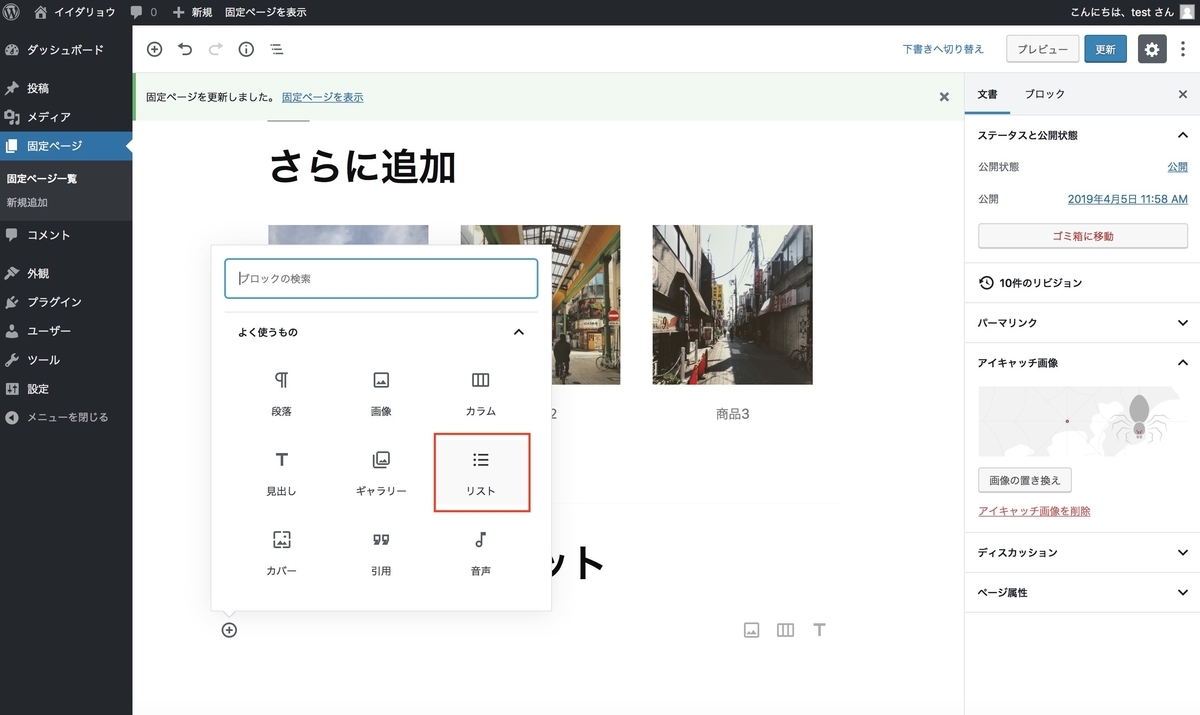Insert a リスト list block
This screenshot has width=1200, height=715.
(x=481, y=473)
